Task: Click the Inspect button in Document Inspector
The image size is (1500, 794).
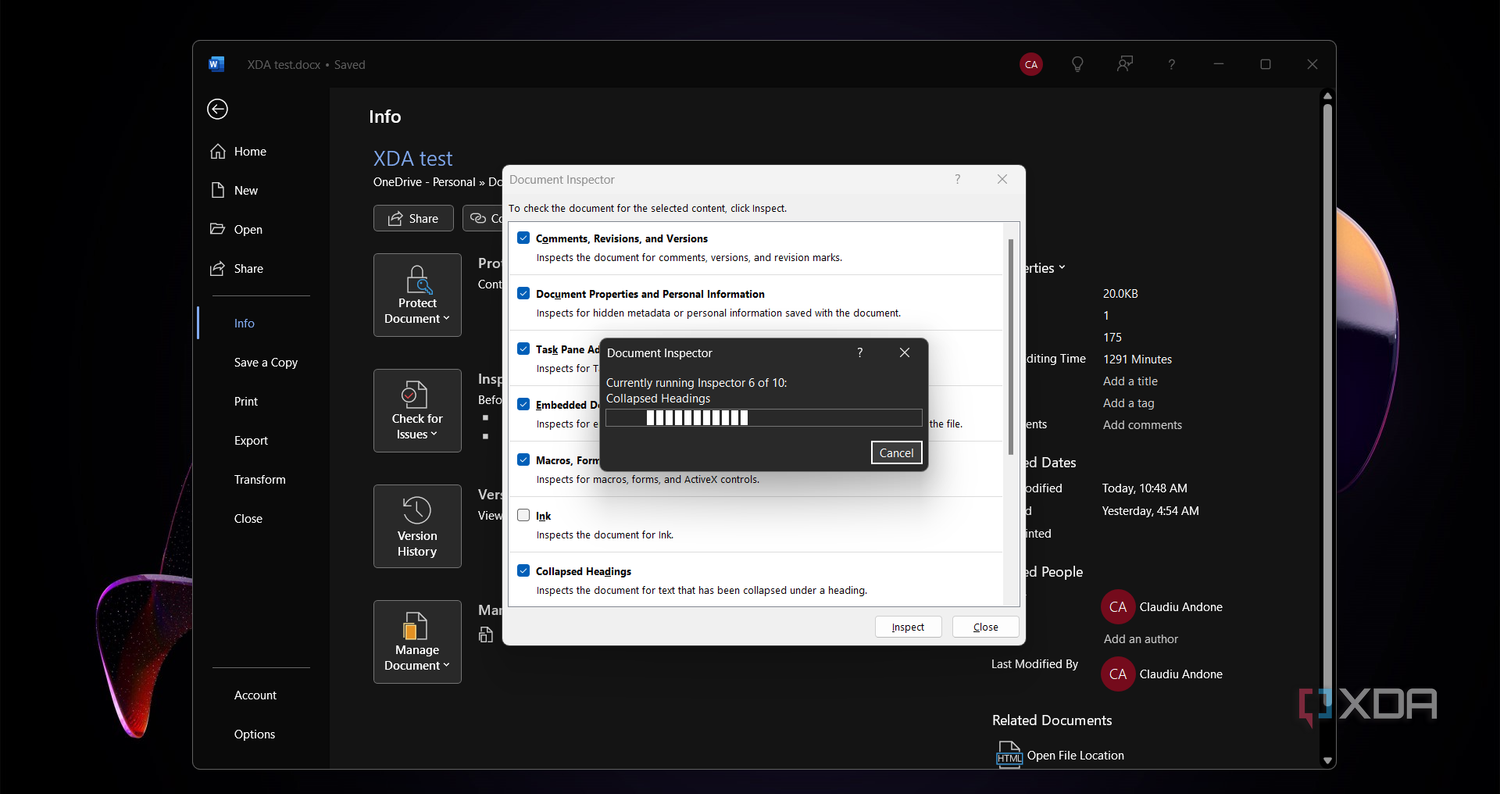Action: coord(908,627)
